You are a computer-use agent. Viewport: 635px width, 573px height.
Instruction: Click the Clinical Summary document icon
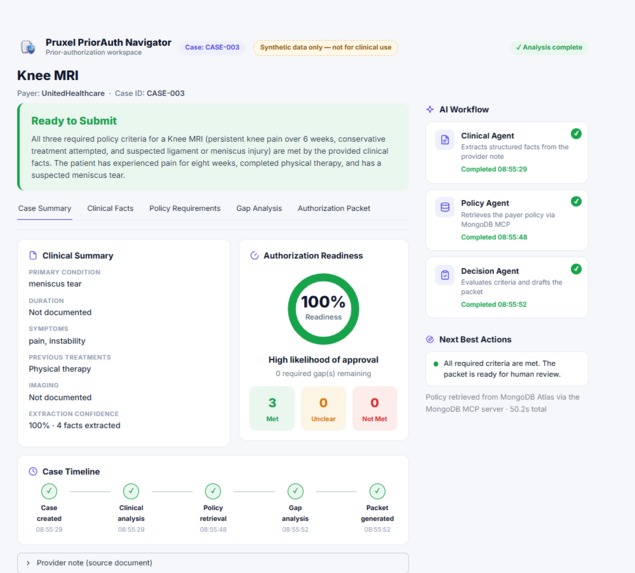[x=33, y=256]
